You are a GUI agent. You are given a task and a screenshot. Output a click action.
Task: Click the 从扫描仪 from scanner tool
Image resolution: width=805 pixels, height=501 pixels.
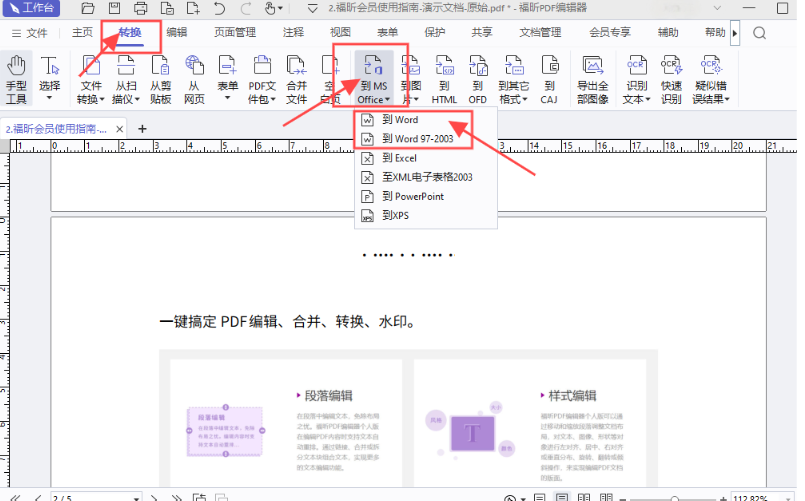pos(126,79)
